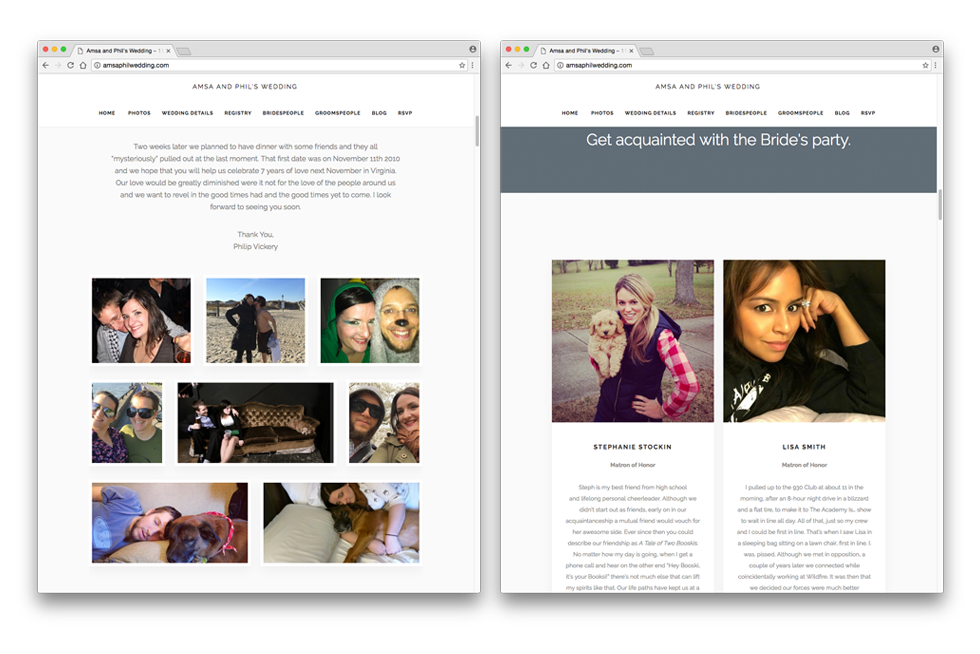Click the address bar URL in the left window
The width and height of the screenshot is (980, 654).
136,65
